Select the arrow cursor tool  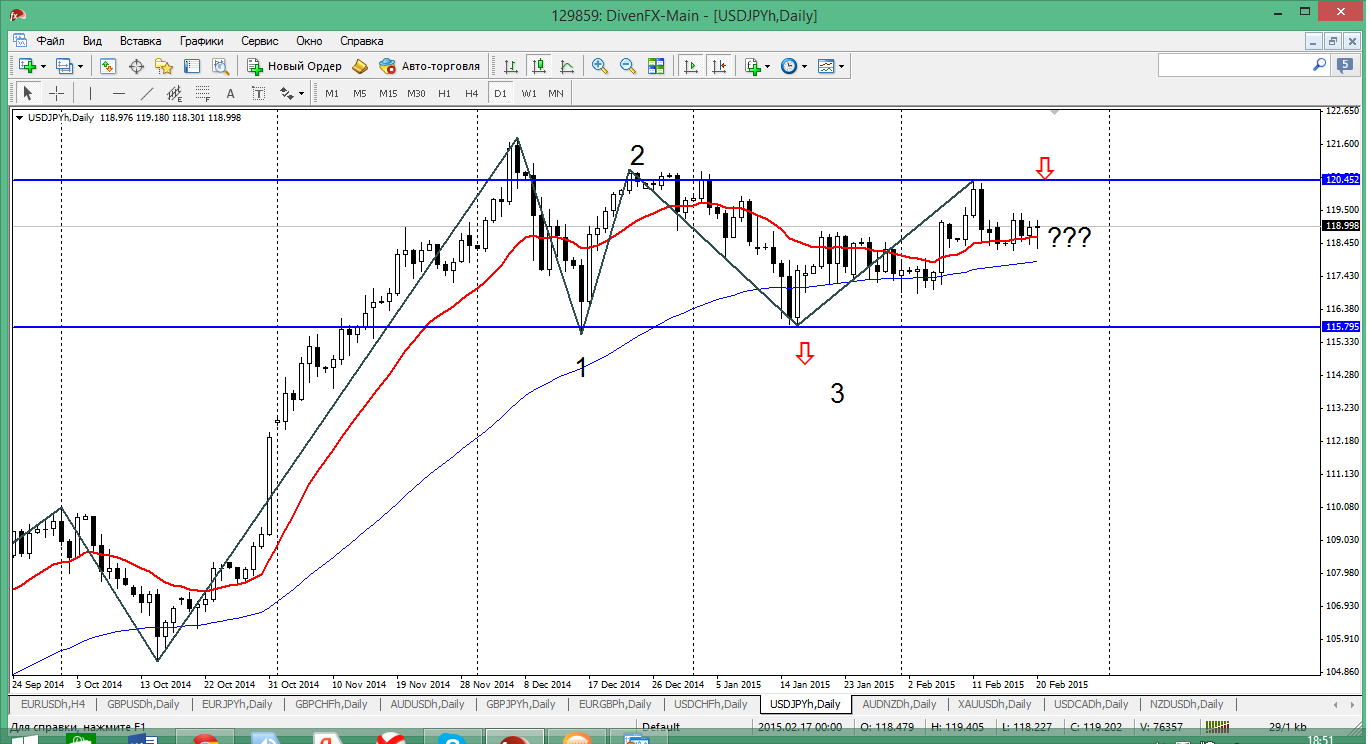pyautogui.click(x=28, y=93)
